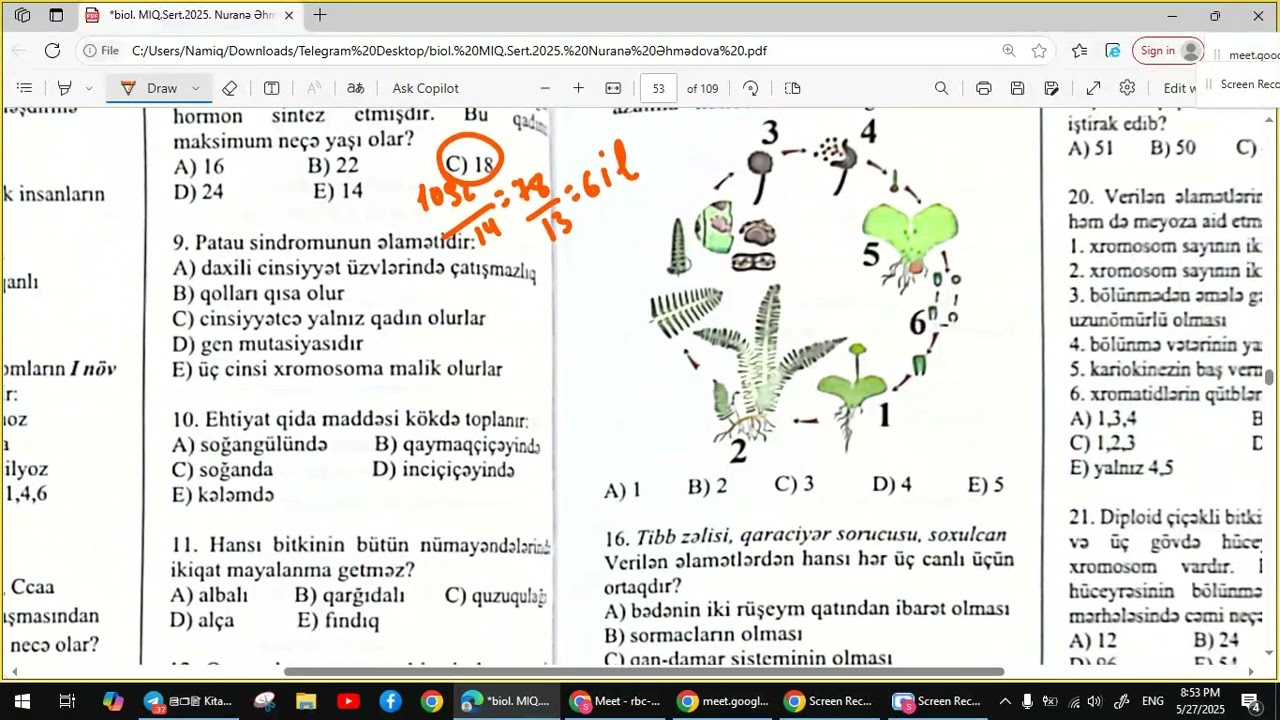Expand the Highlight color options
Viewport: 1280px width, 720px height.
point(89,88)
